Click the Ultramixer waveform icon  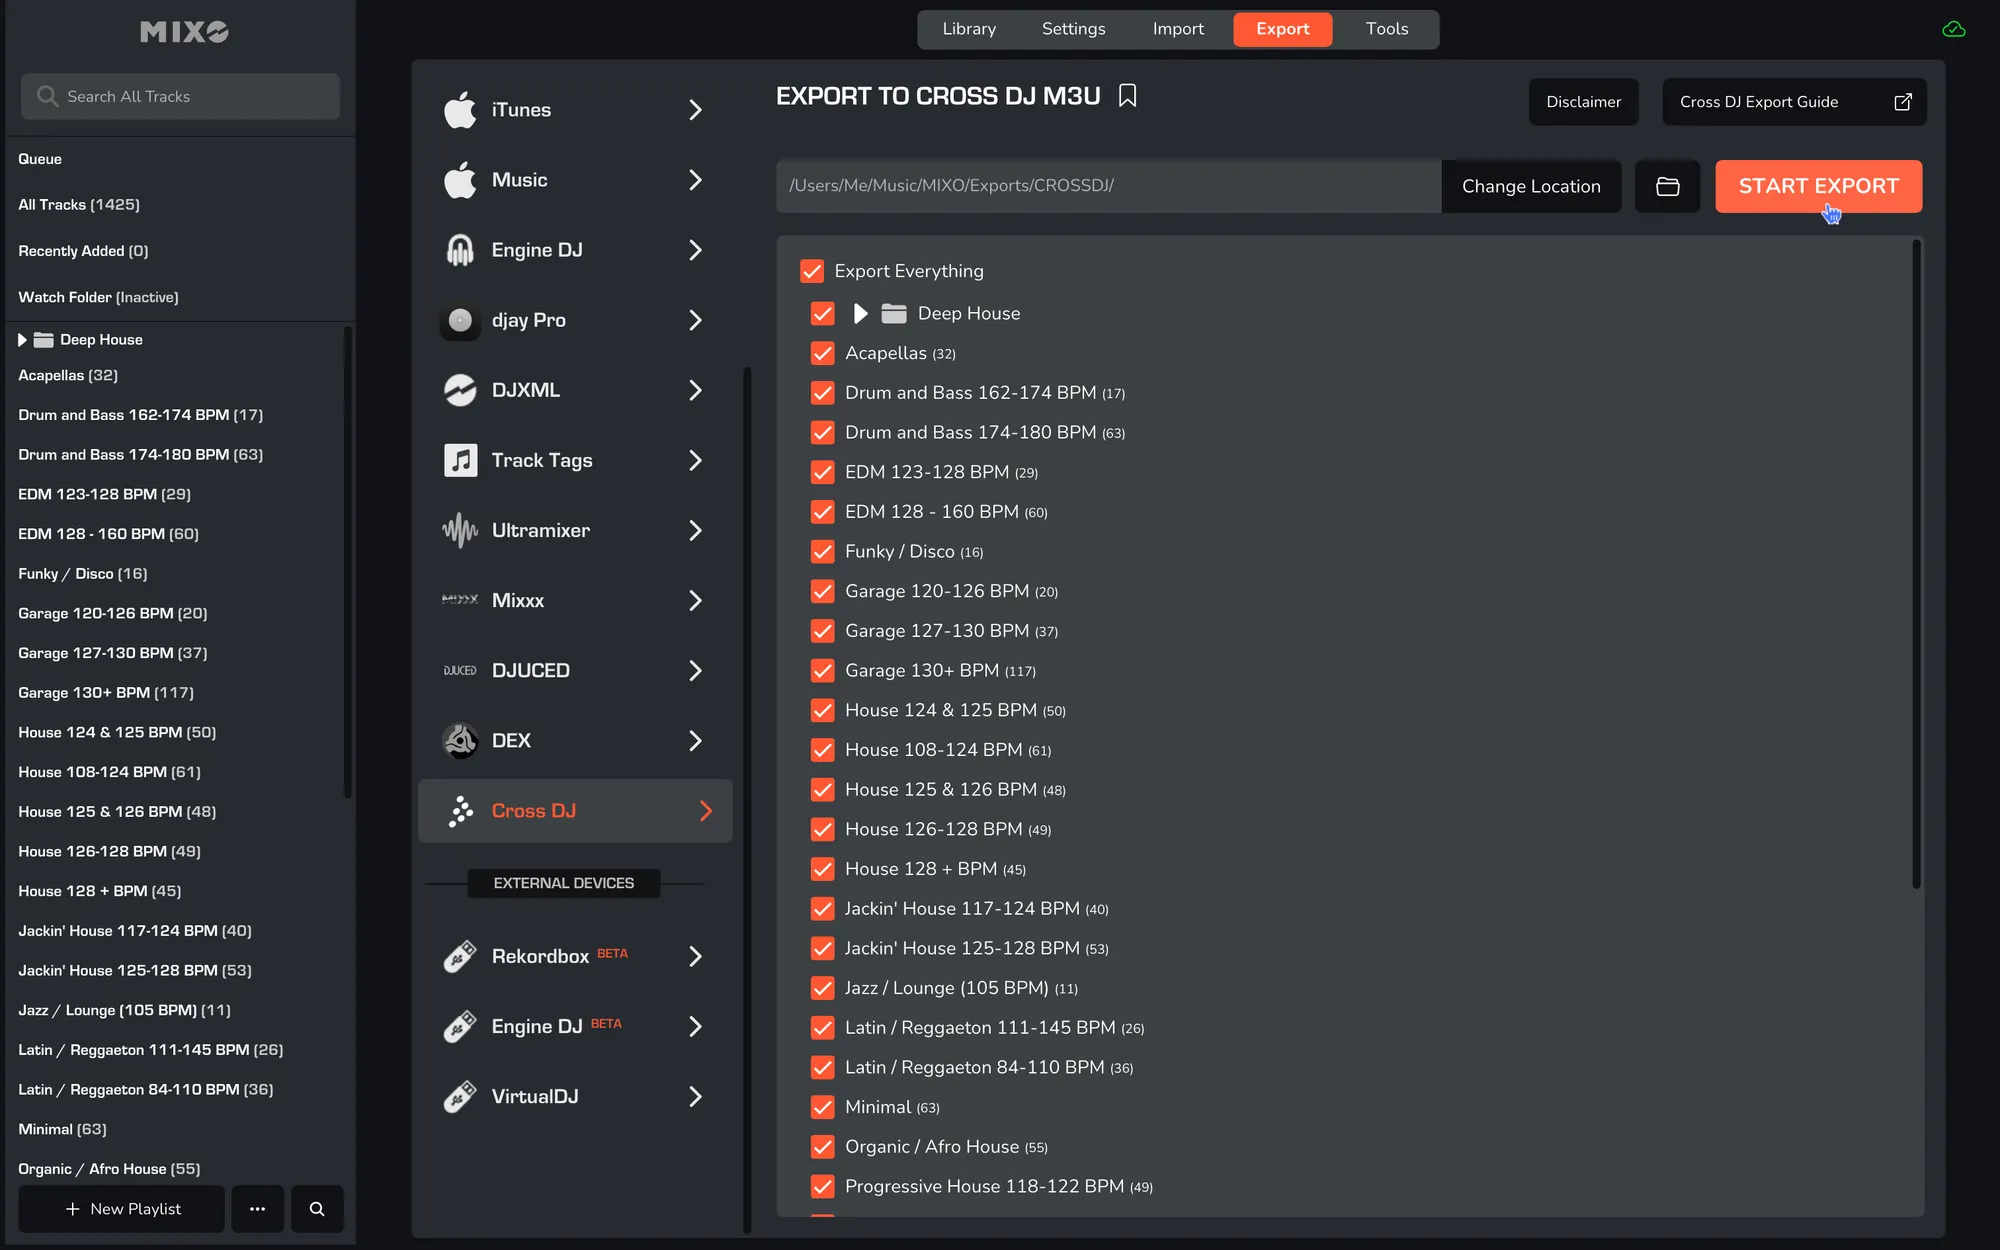[460, 530]
